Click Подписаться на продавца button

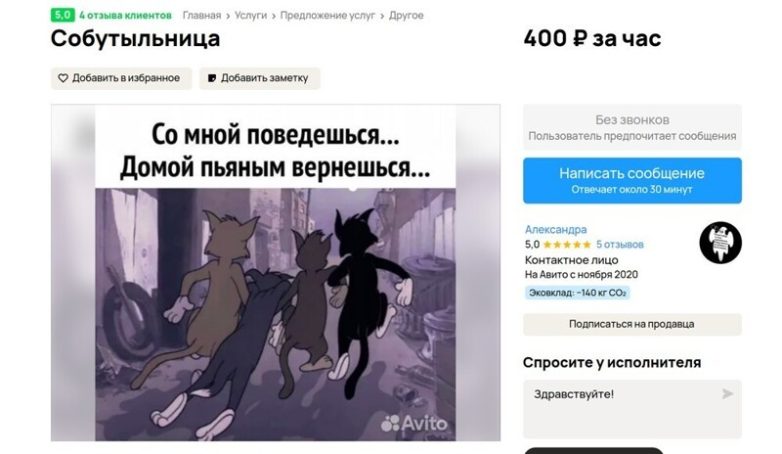(x=632, y=324)
